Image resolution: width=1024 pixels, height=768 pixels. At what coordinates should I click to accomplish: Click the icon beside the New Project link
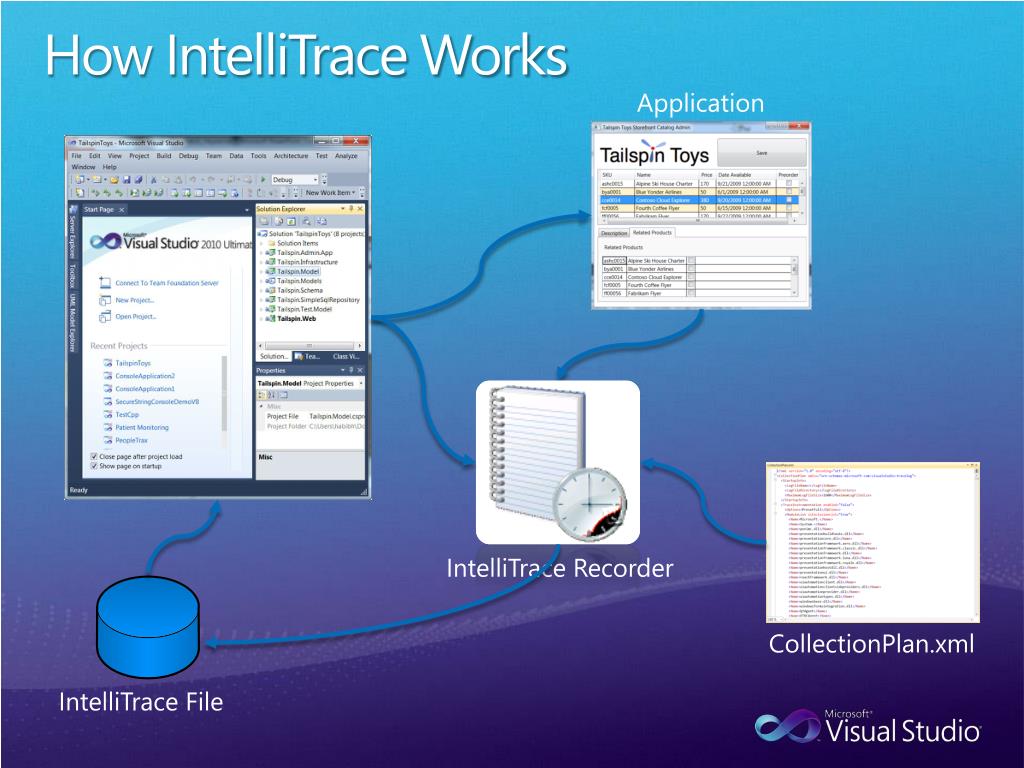[x=104, y=300]
